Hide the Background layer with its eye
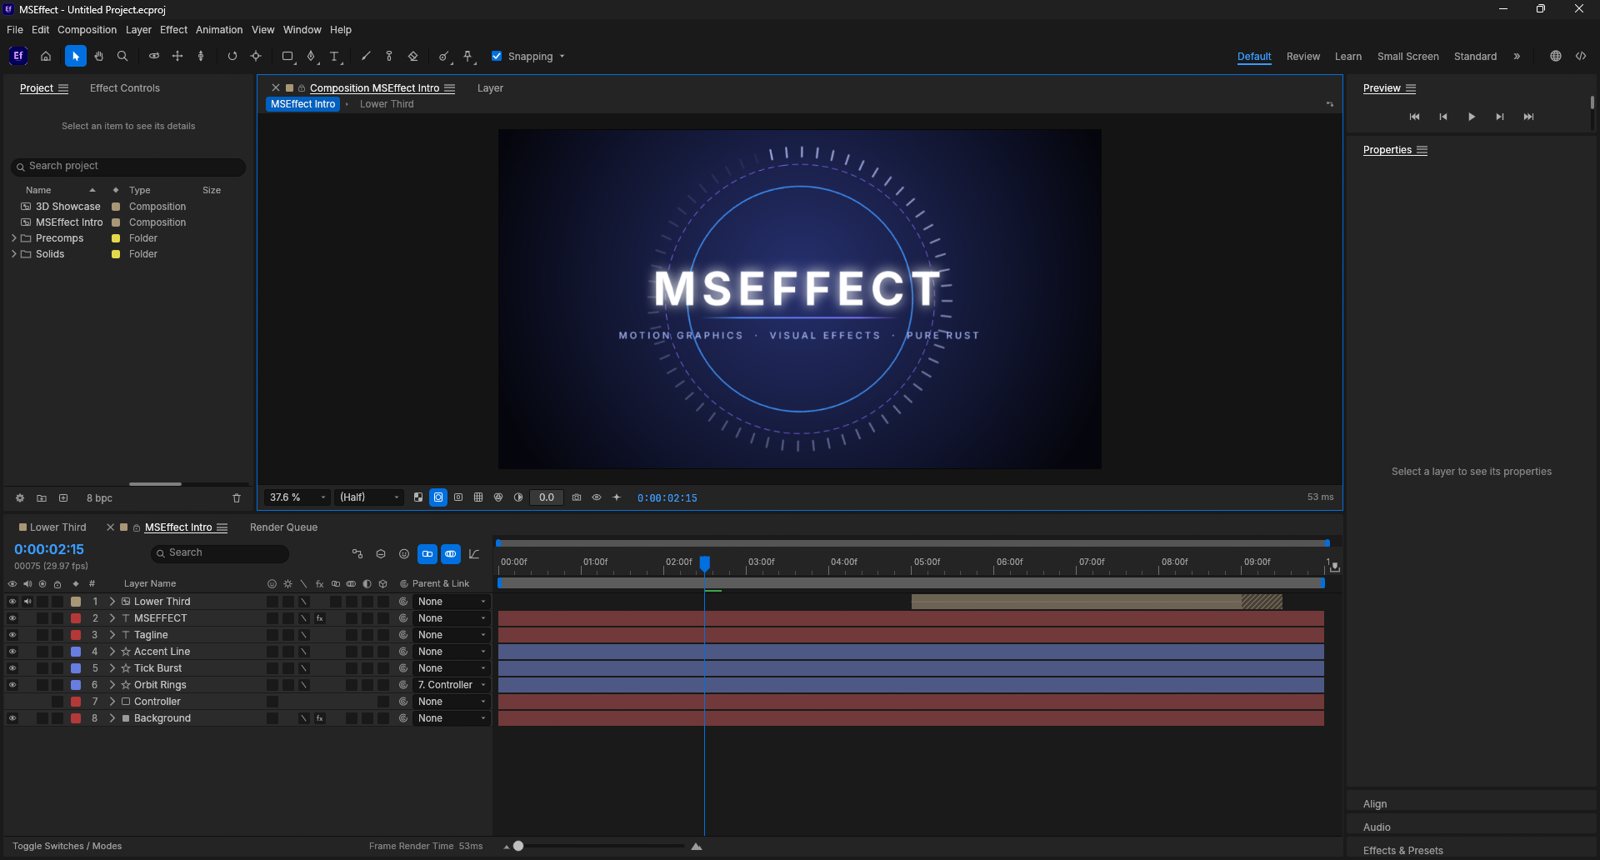 coord(12,718)
